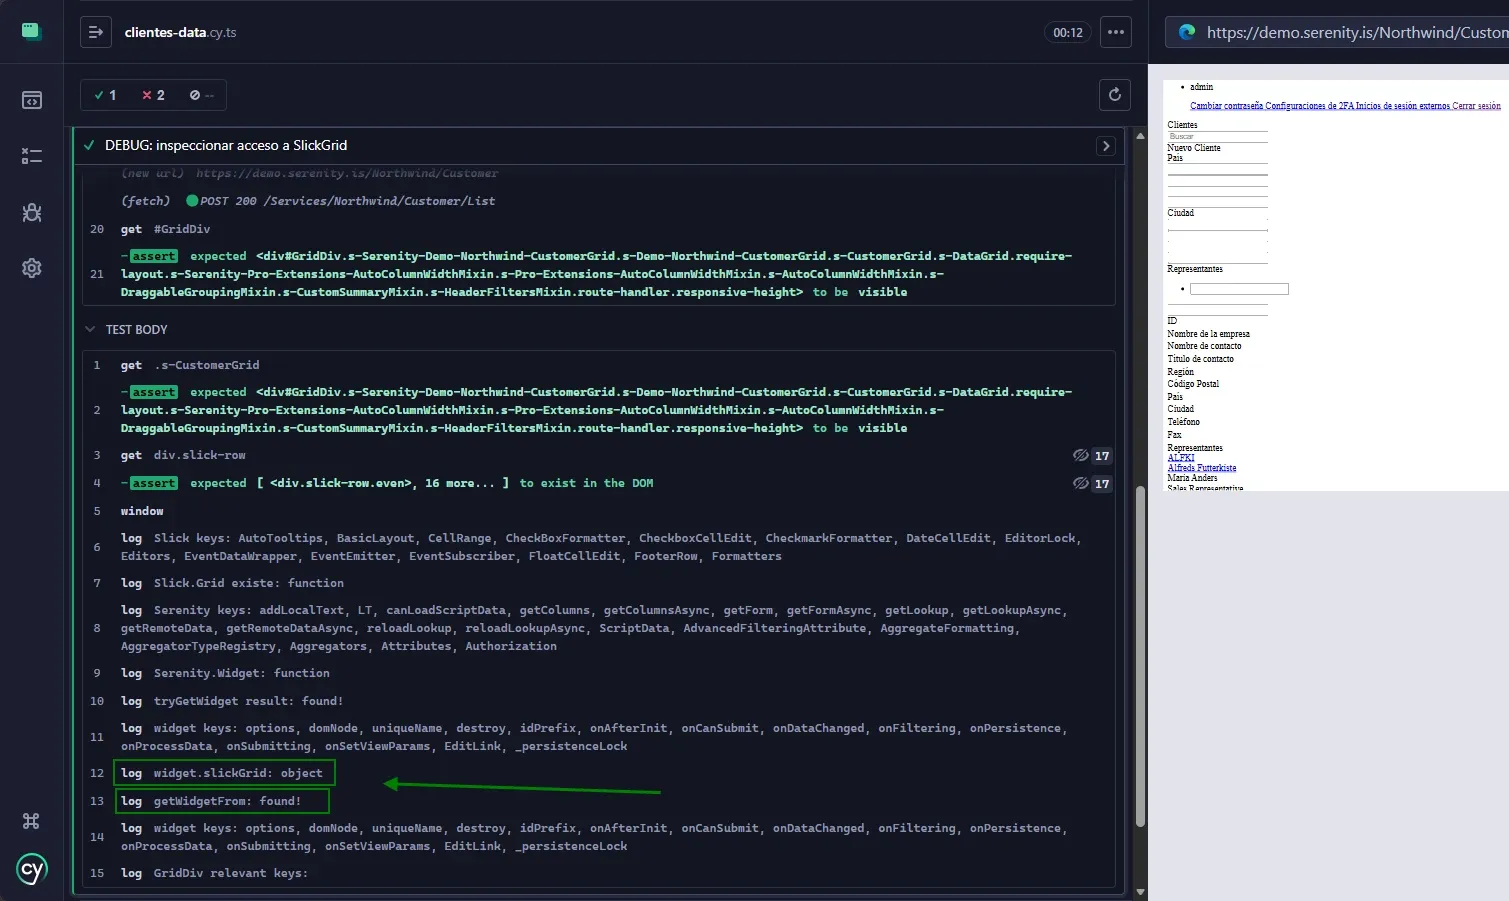Click 'Cerrar sesión' link in preview
The width and height of the screenshot is (1509, 901).
click(1476, 106)
